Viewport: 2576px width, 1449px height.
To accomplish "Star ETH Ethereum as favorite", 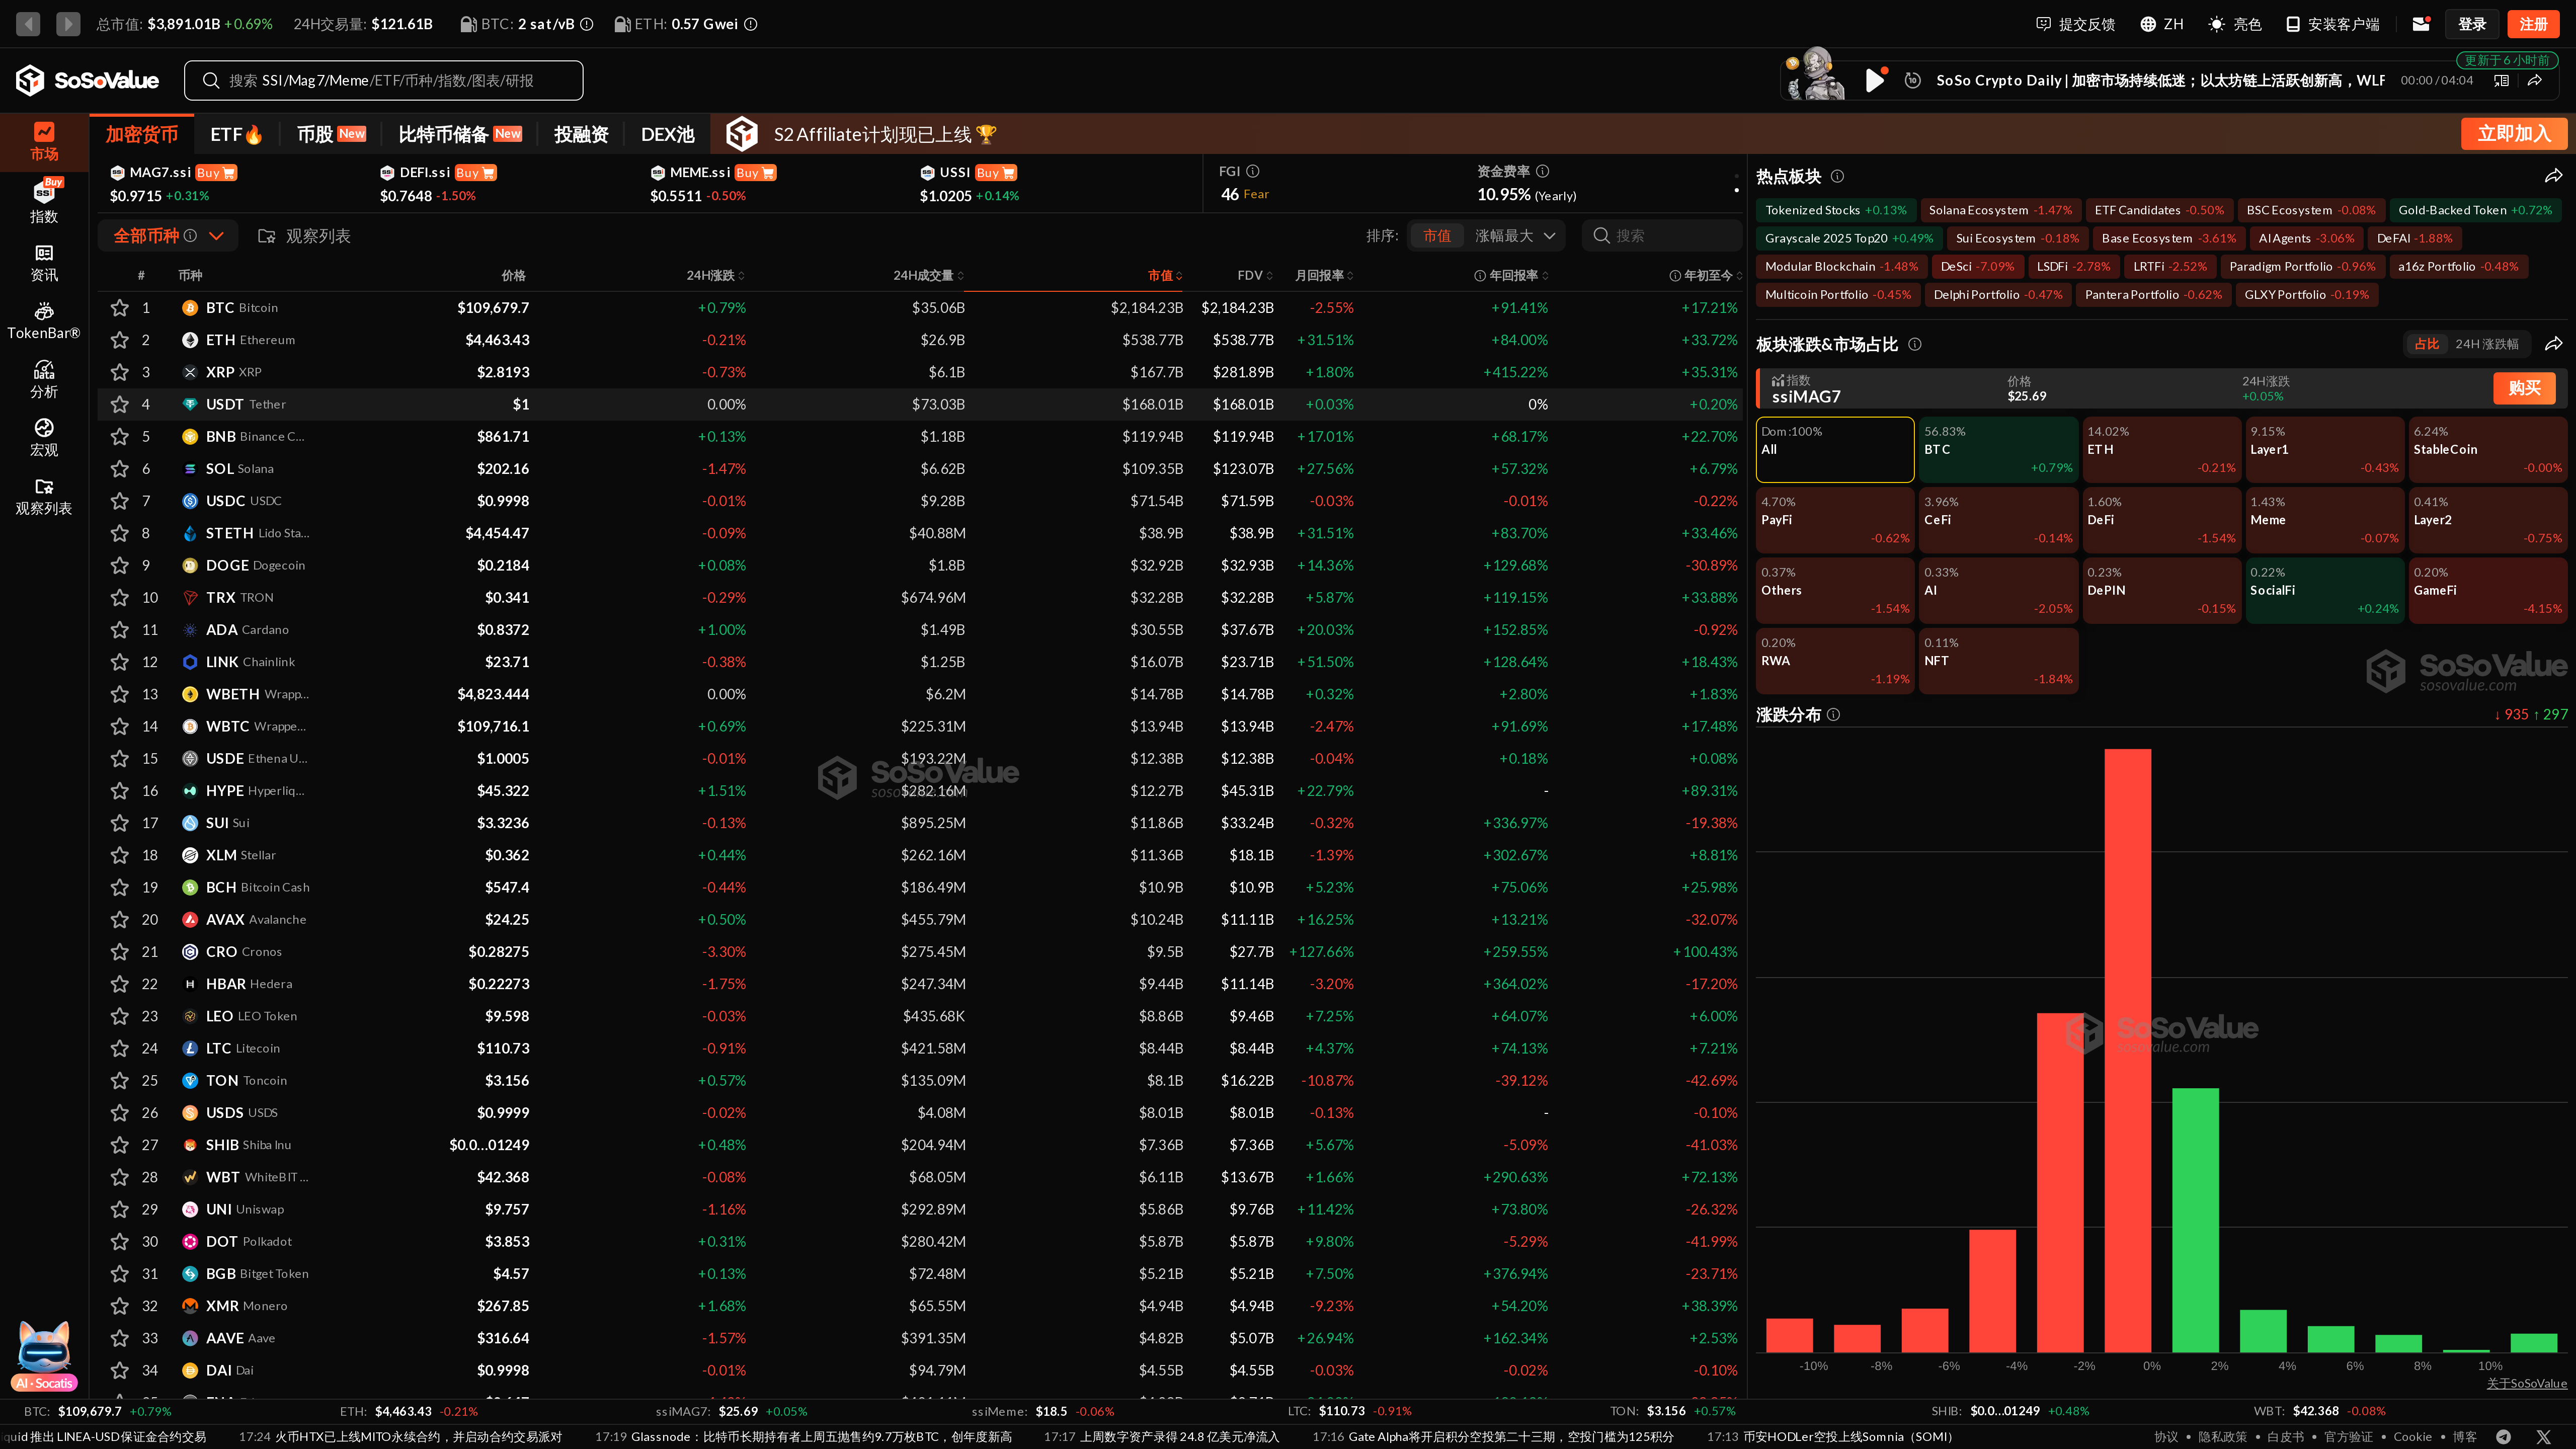I will 120,340.
